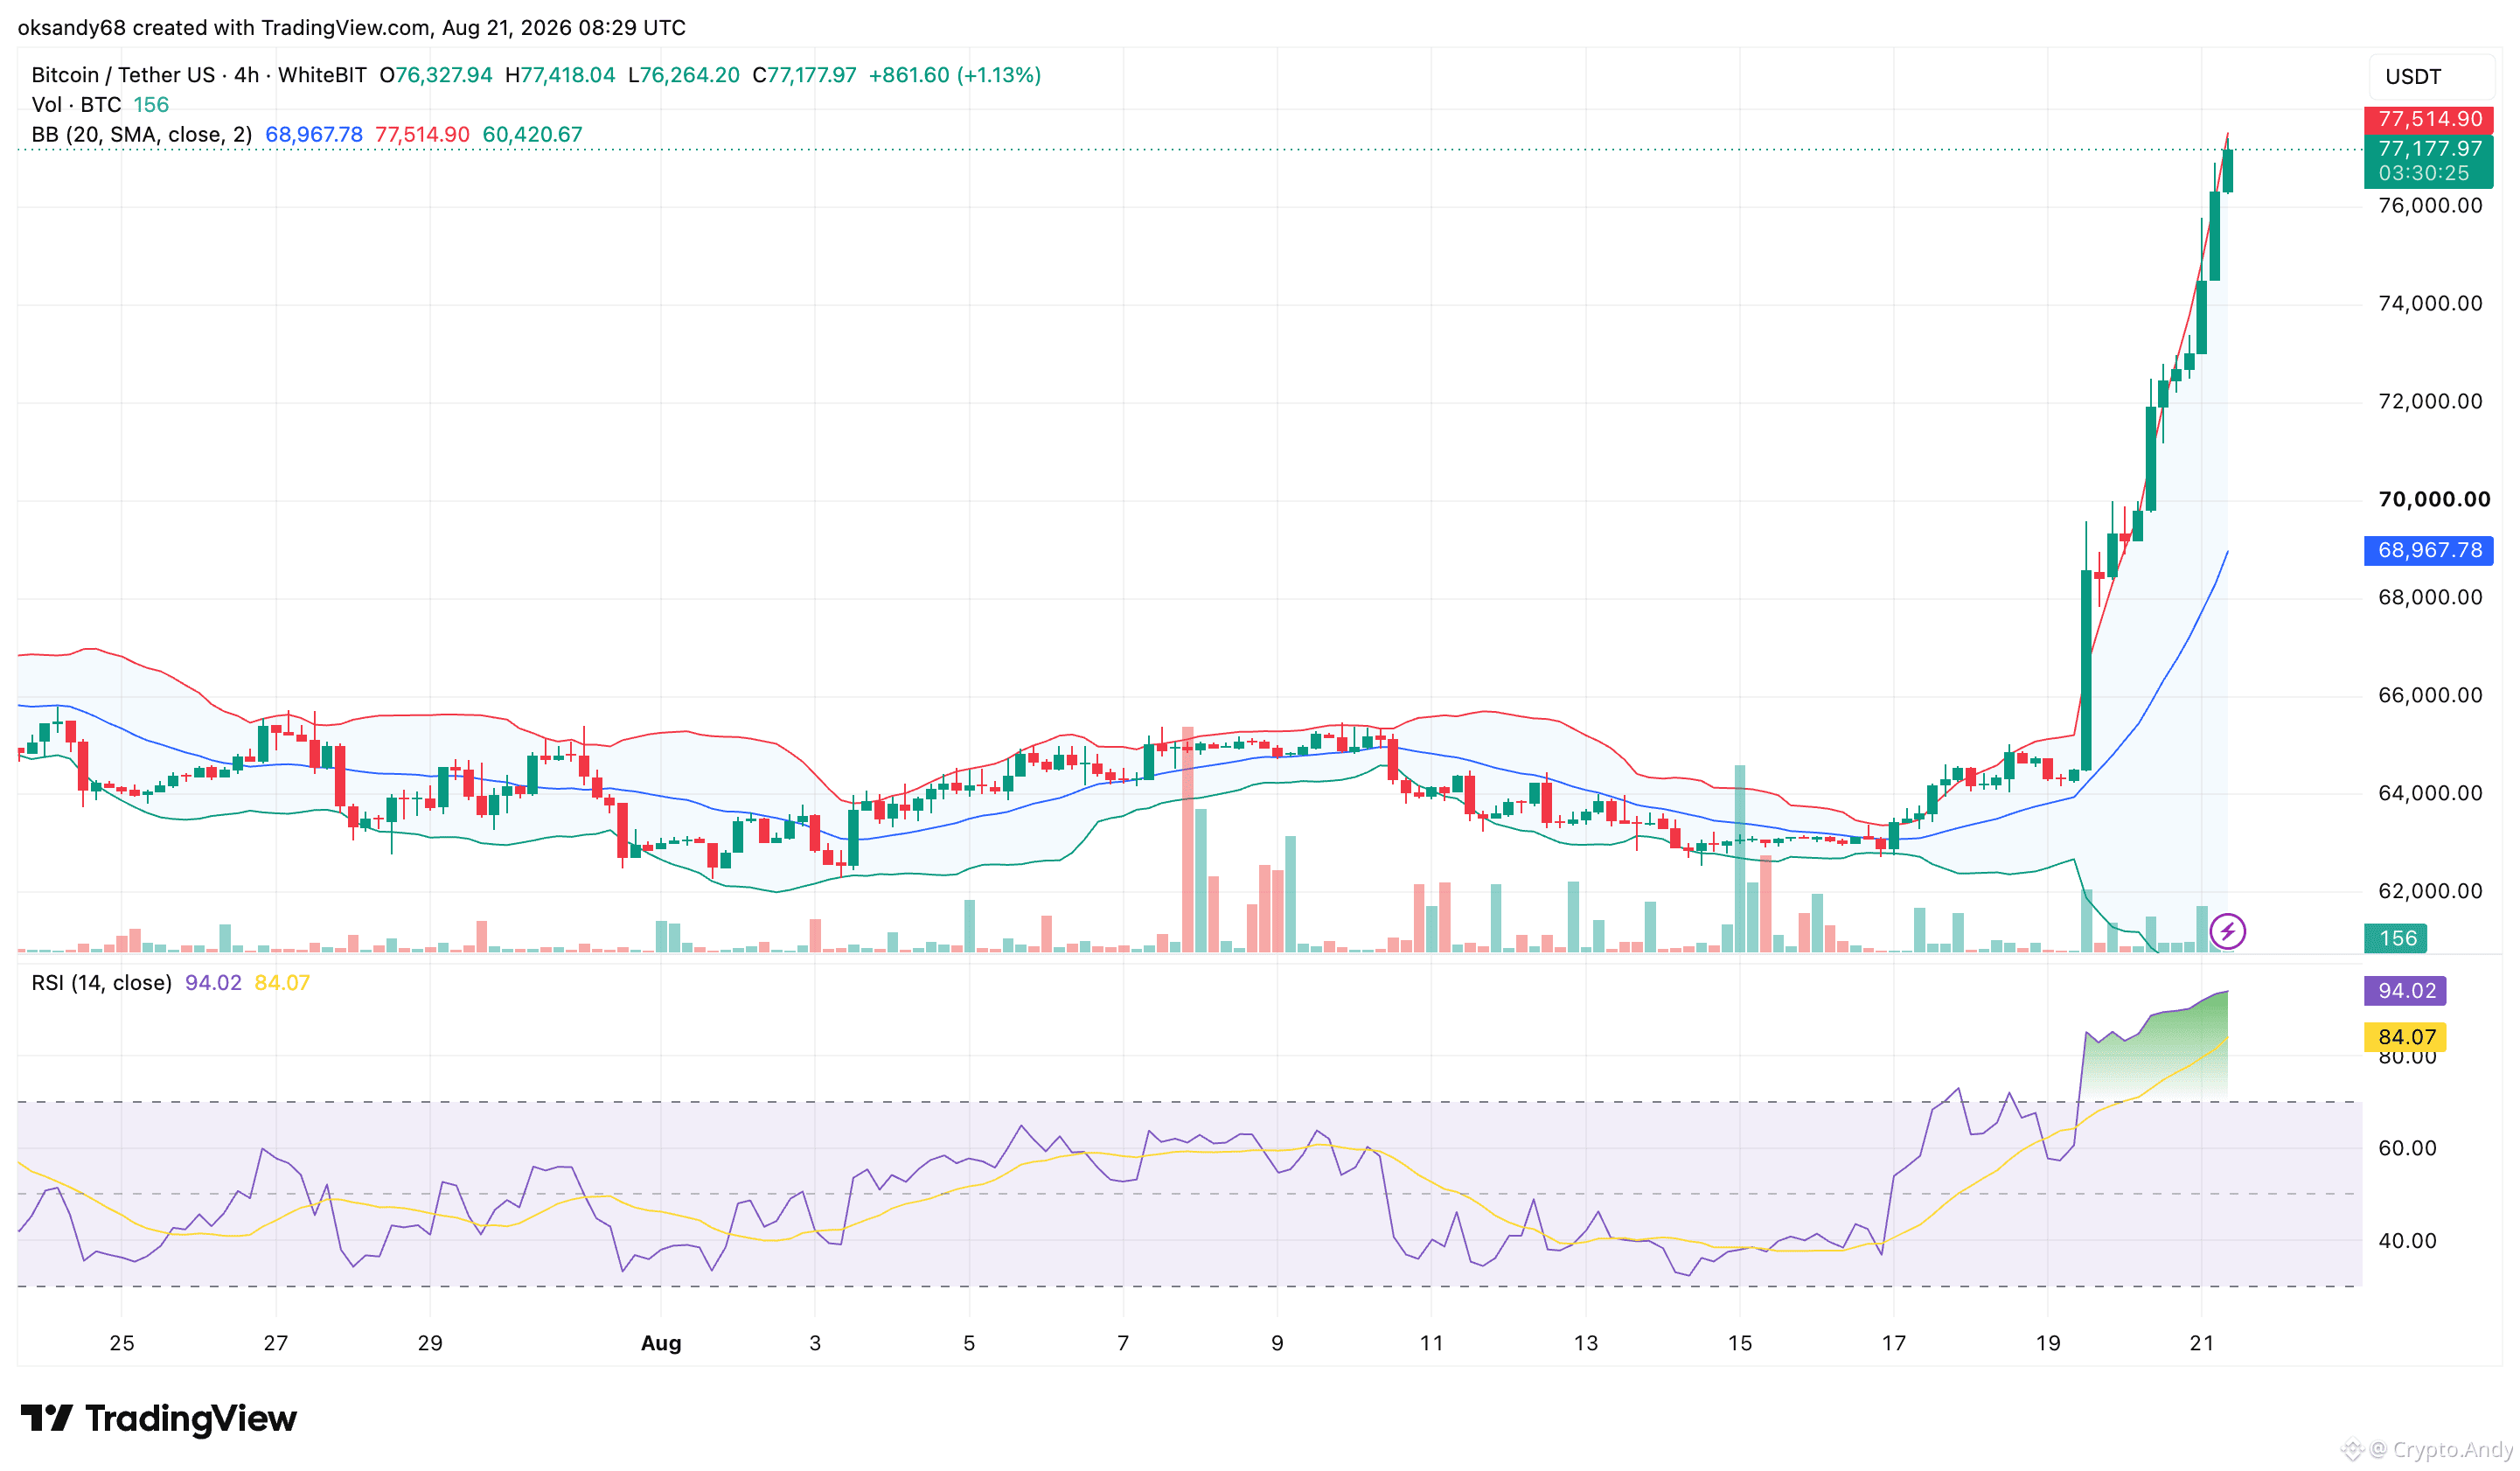Select the RSI (14, close) indicator legend

tap(101, 983)
